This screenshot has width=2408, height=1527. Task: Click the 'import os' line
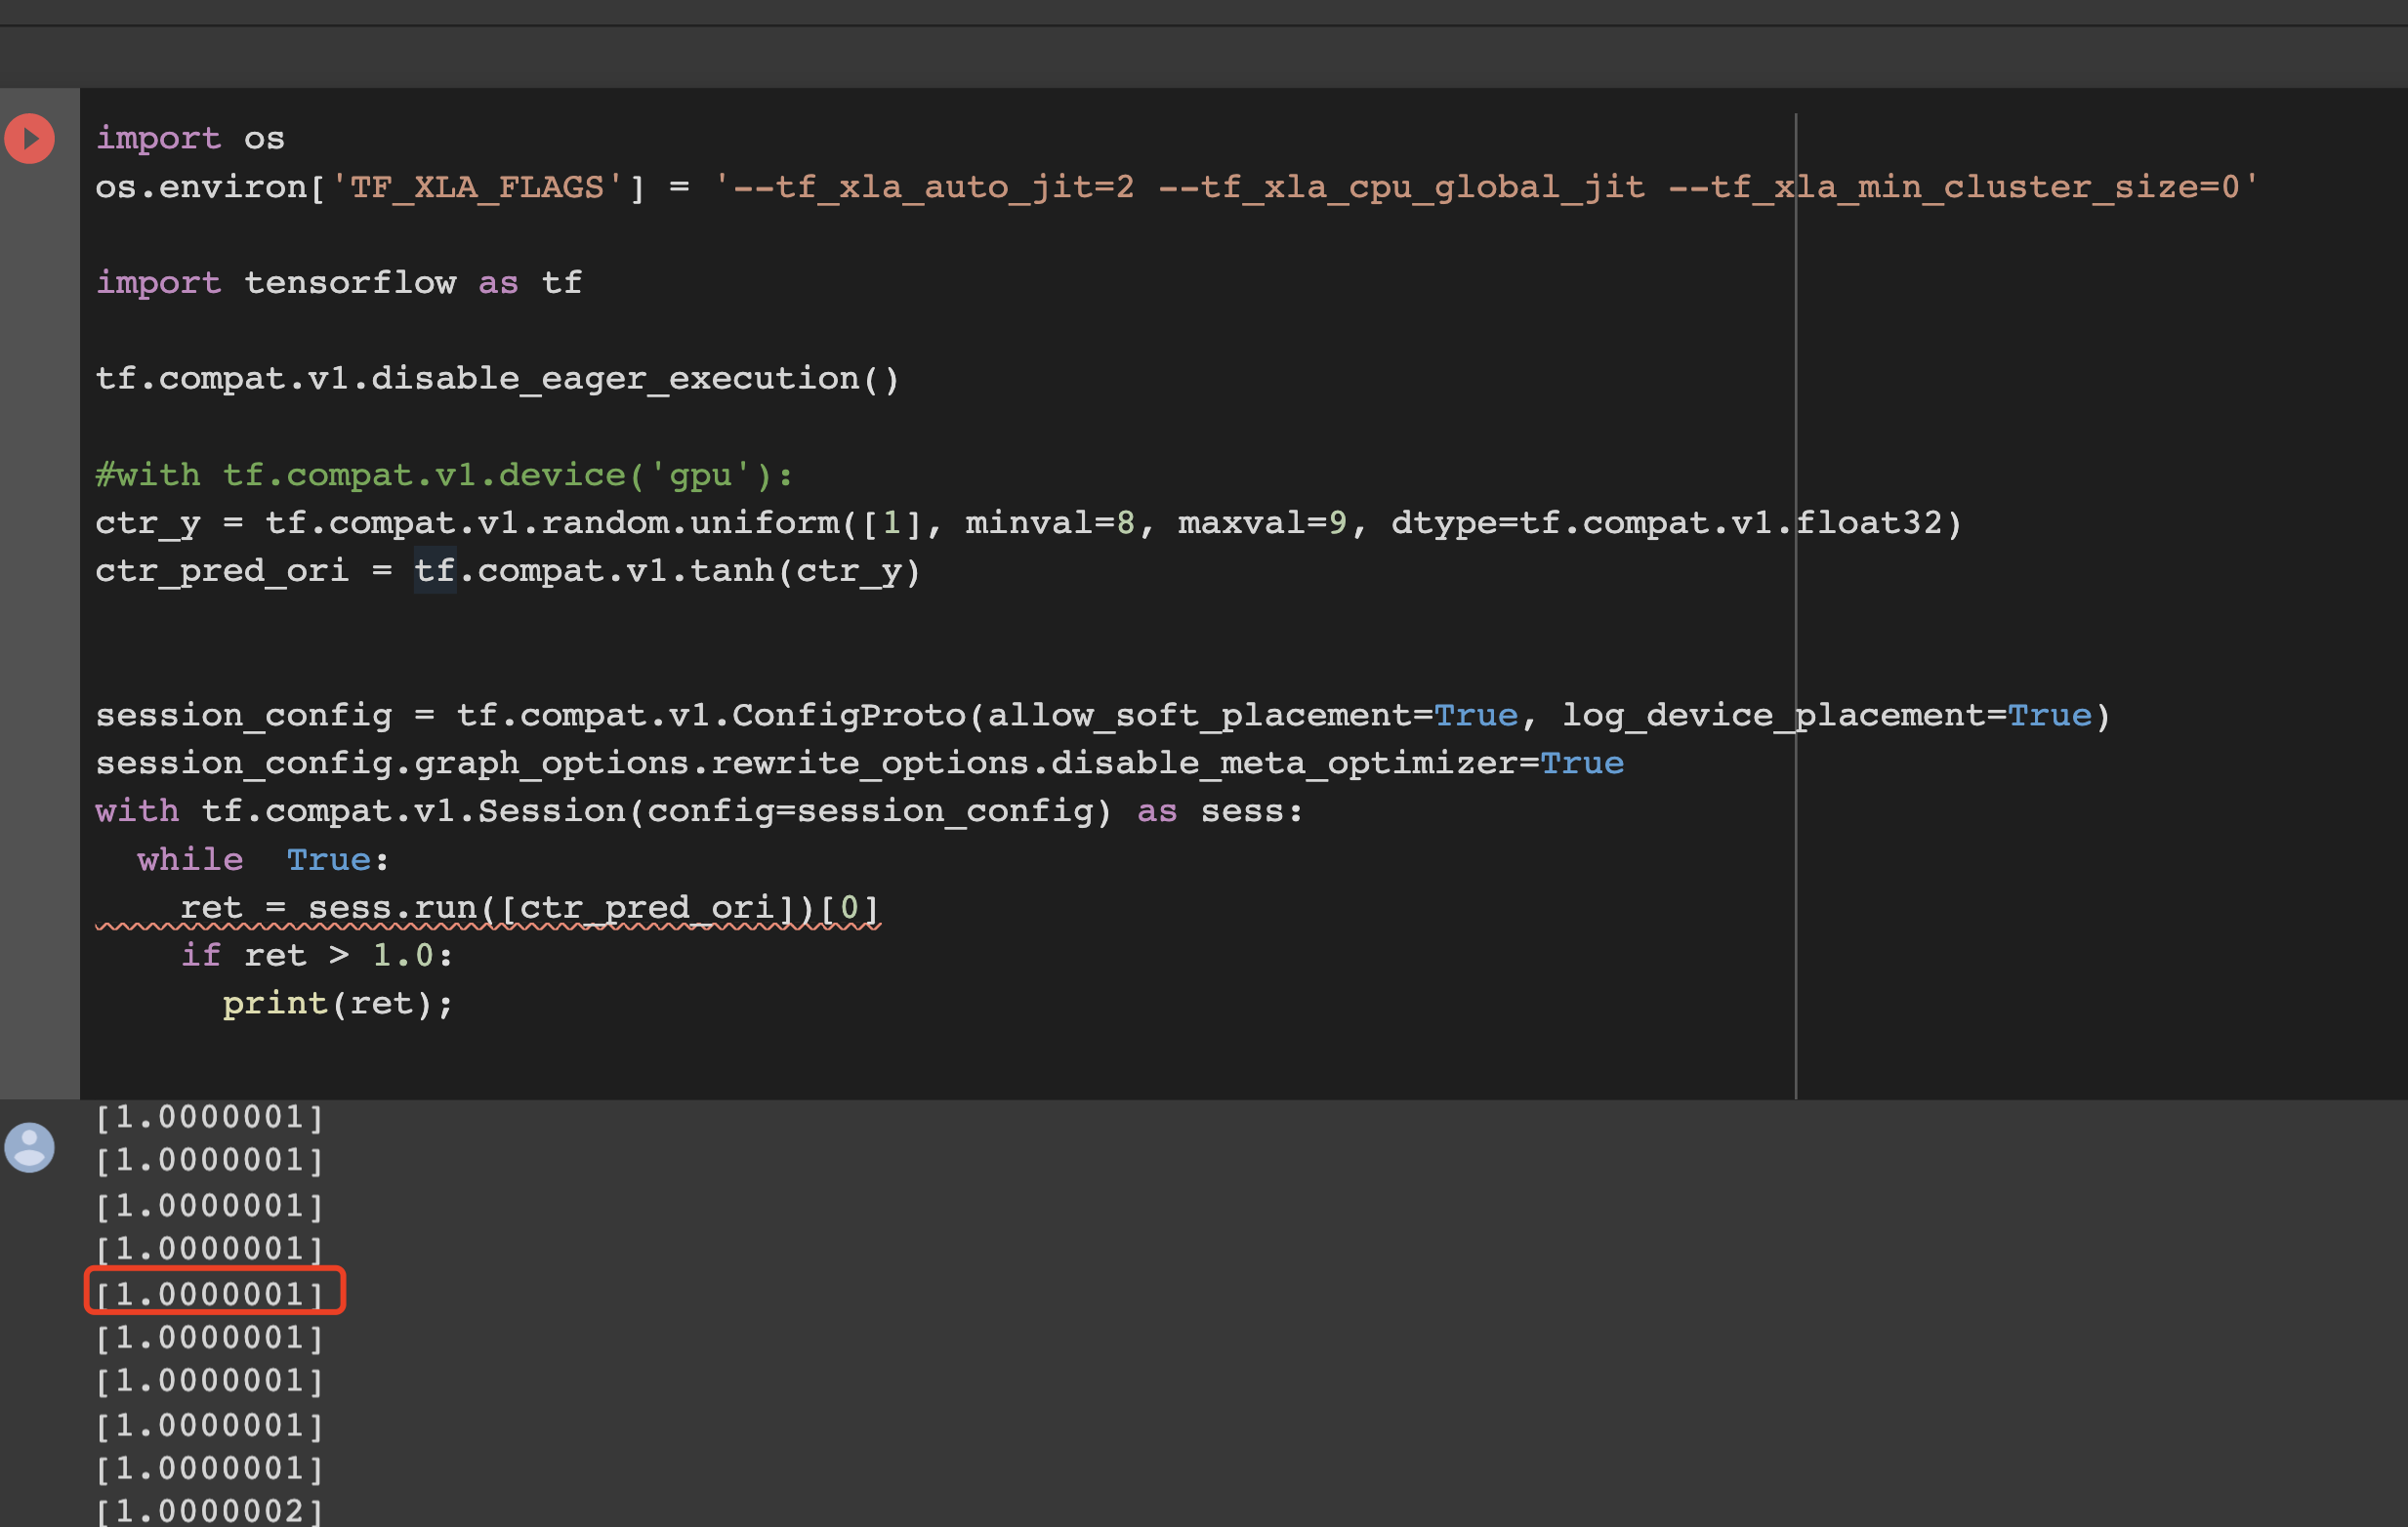(190, 138)
